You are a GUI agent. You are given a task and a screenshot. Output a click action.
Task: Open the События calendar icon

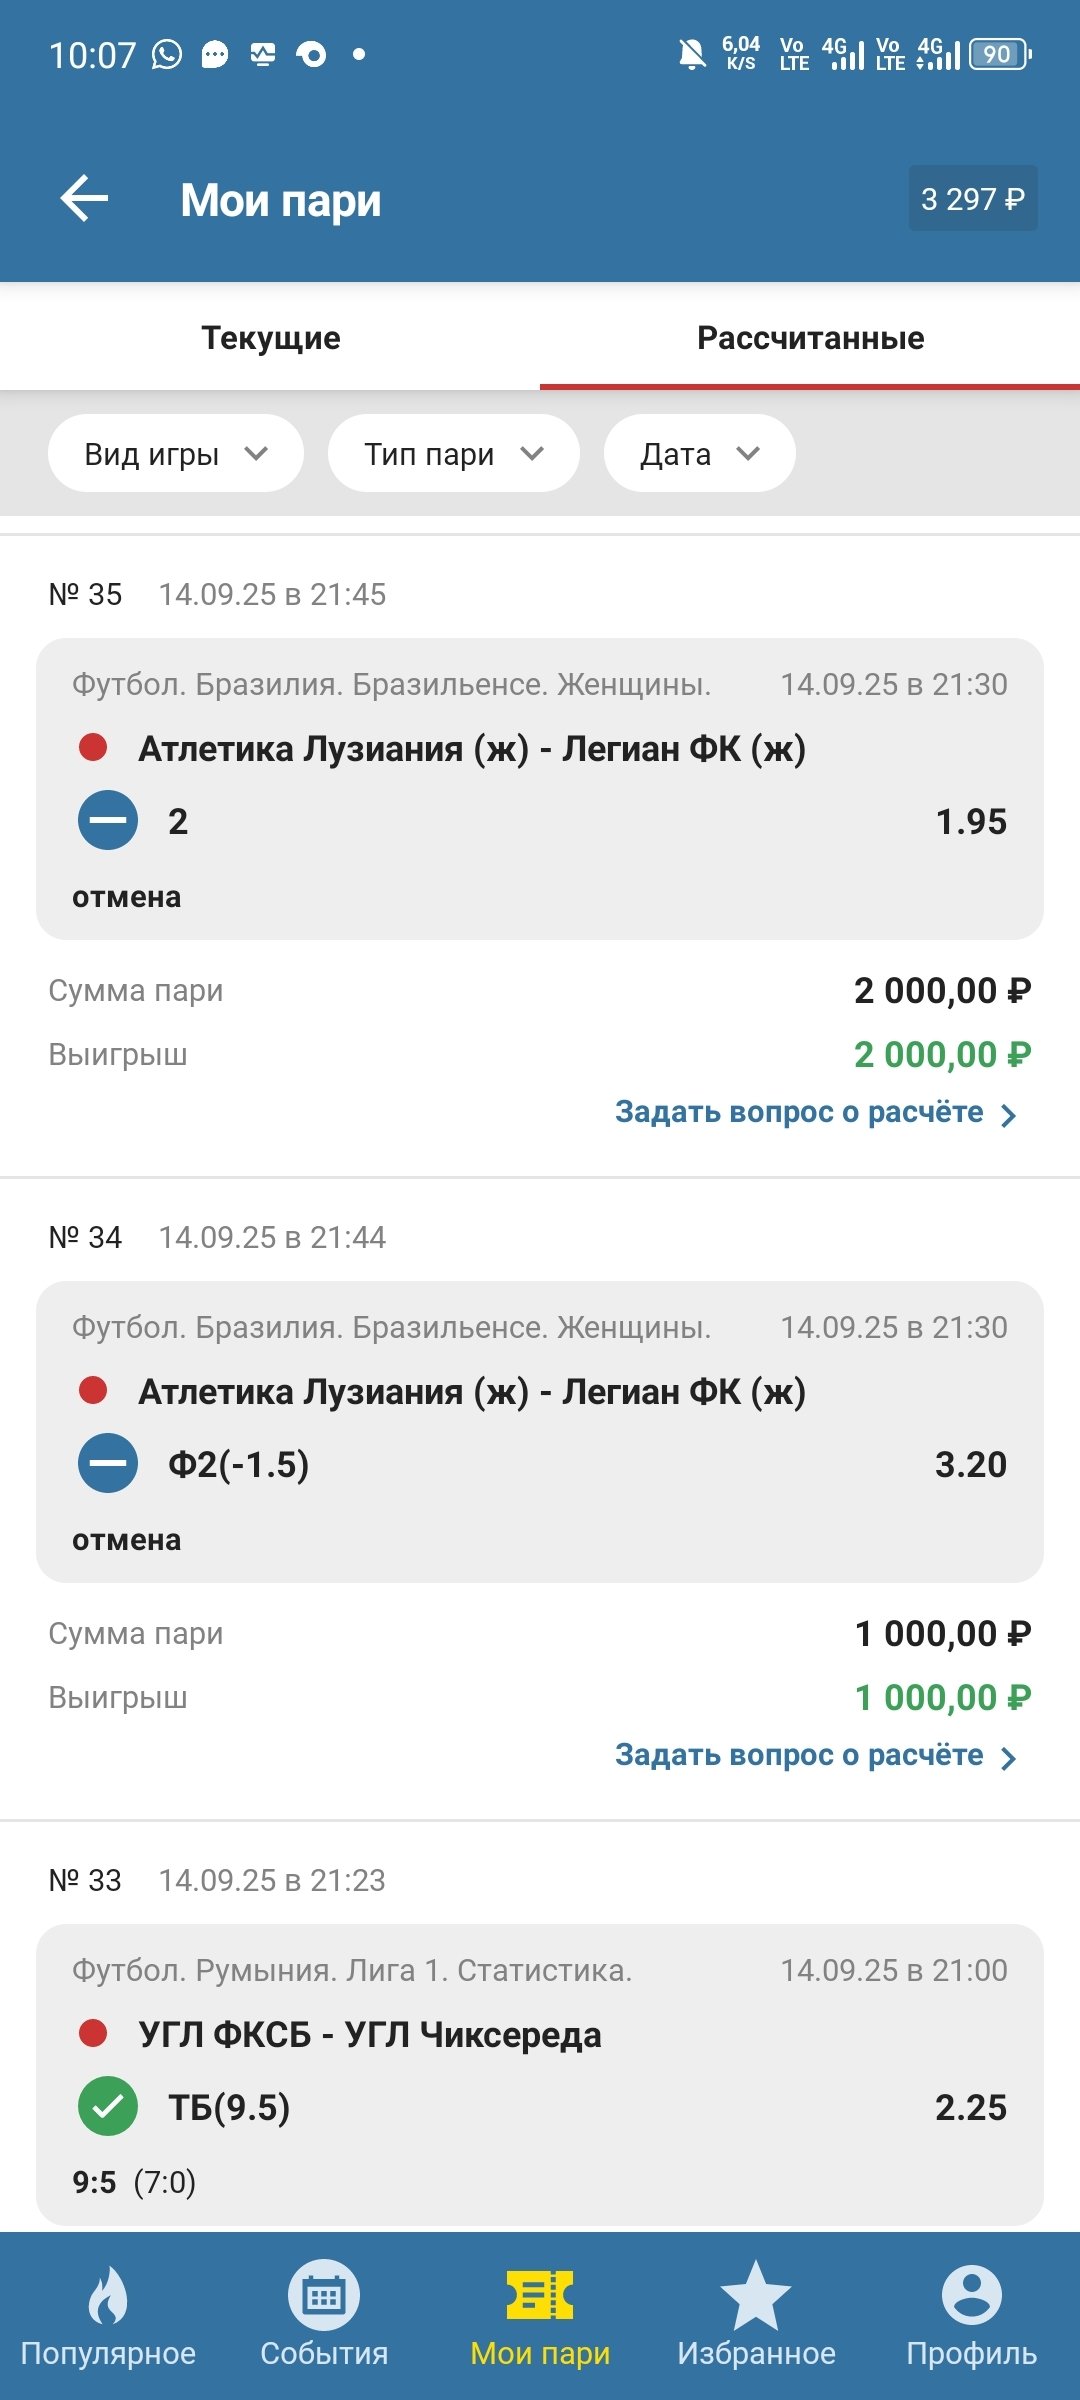(324, 2295)
